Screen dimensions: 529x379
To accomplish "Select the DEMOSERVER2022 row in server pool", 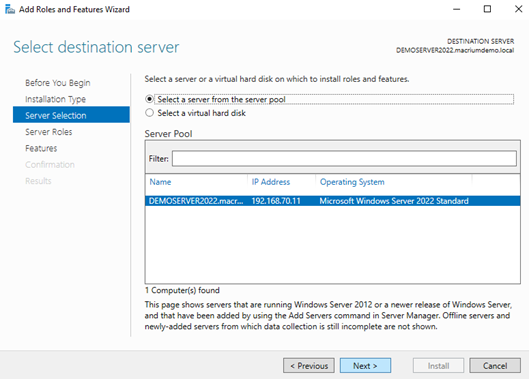I will [333, 201].
